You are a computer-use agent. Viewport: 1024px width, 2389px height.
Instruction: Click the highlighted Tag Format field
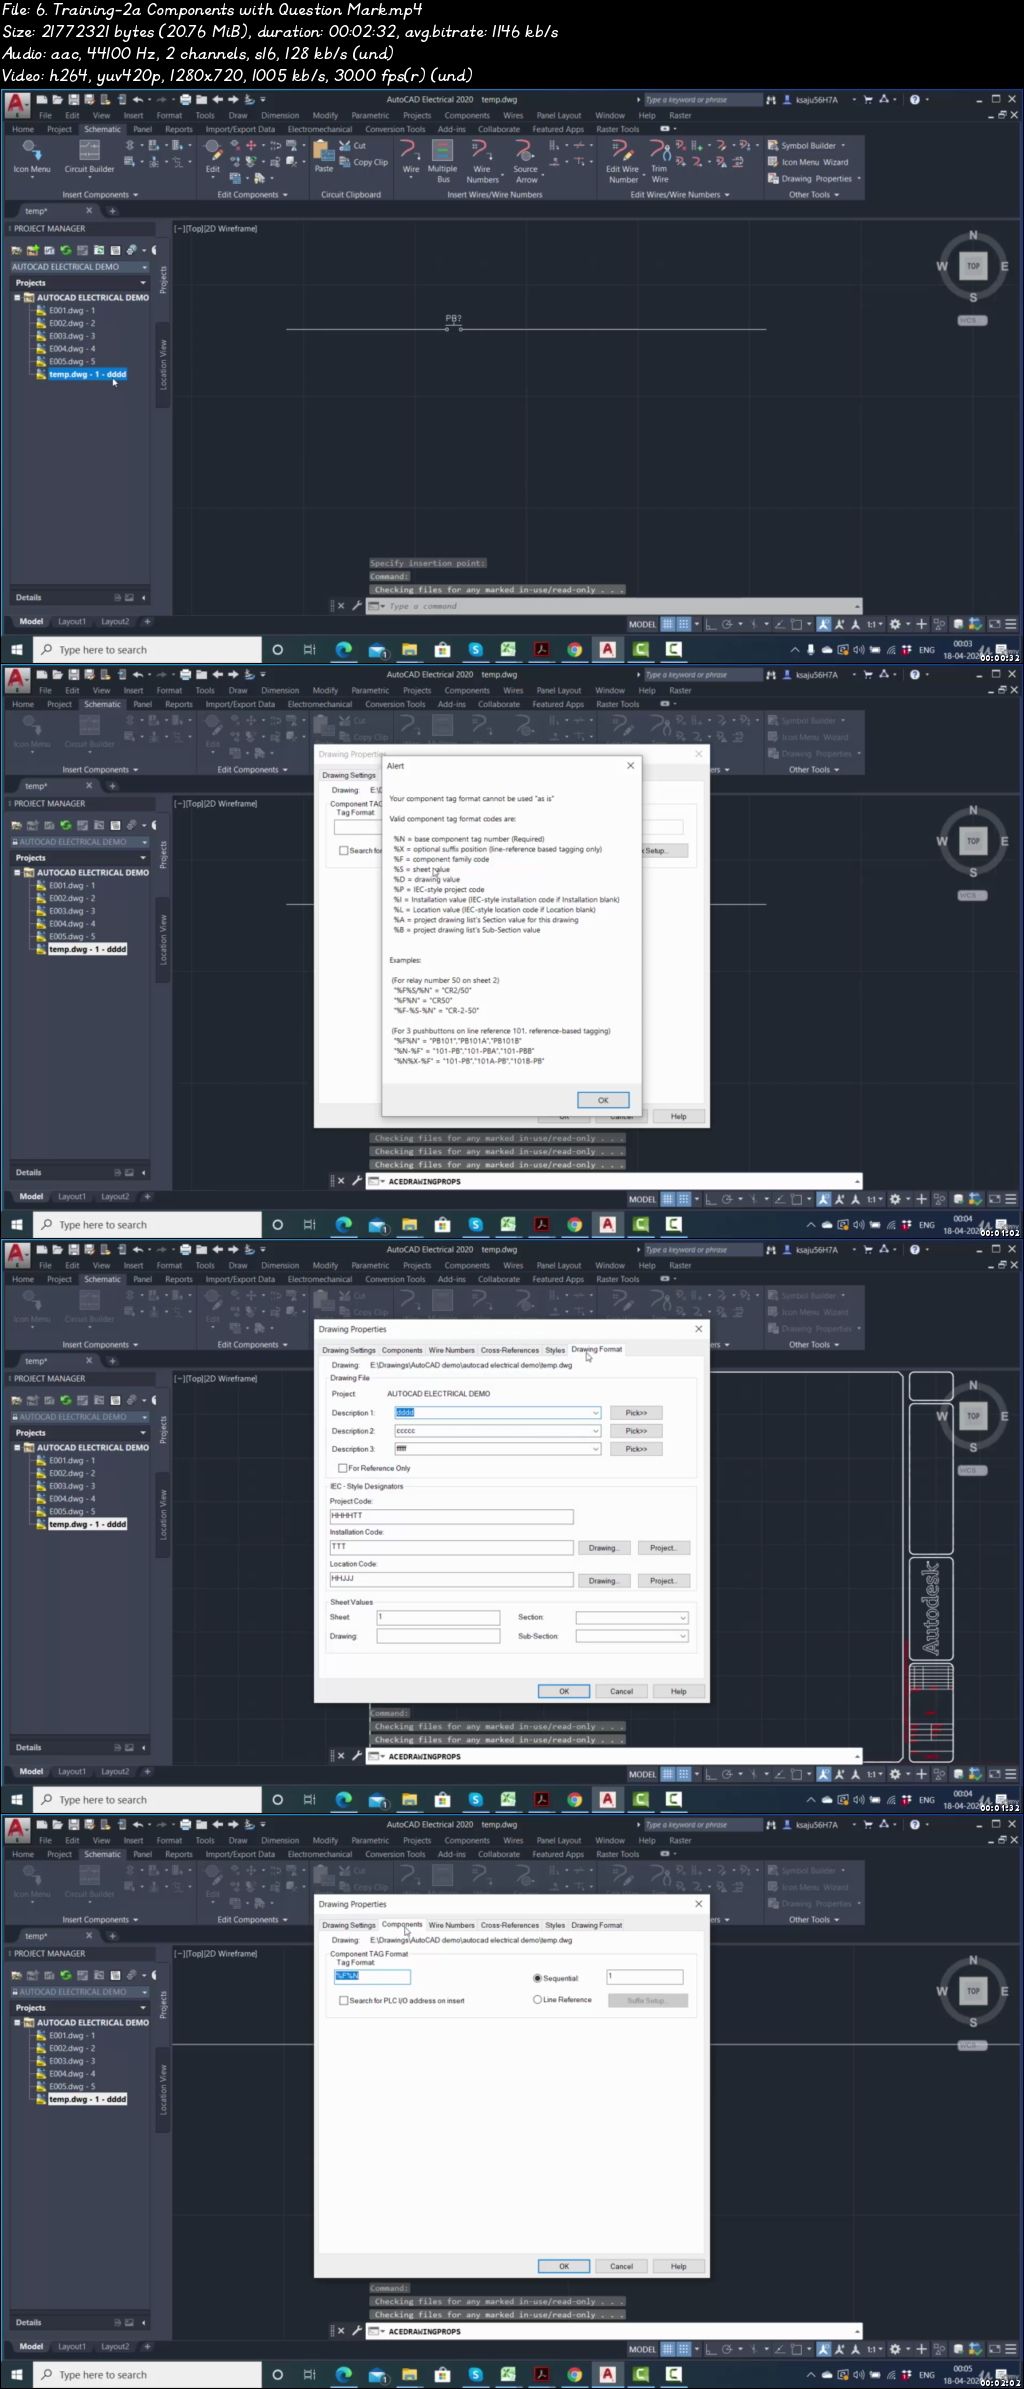[x=372, y=1977]
